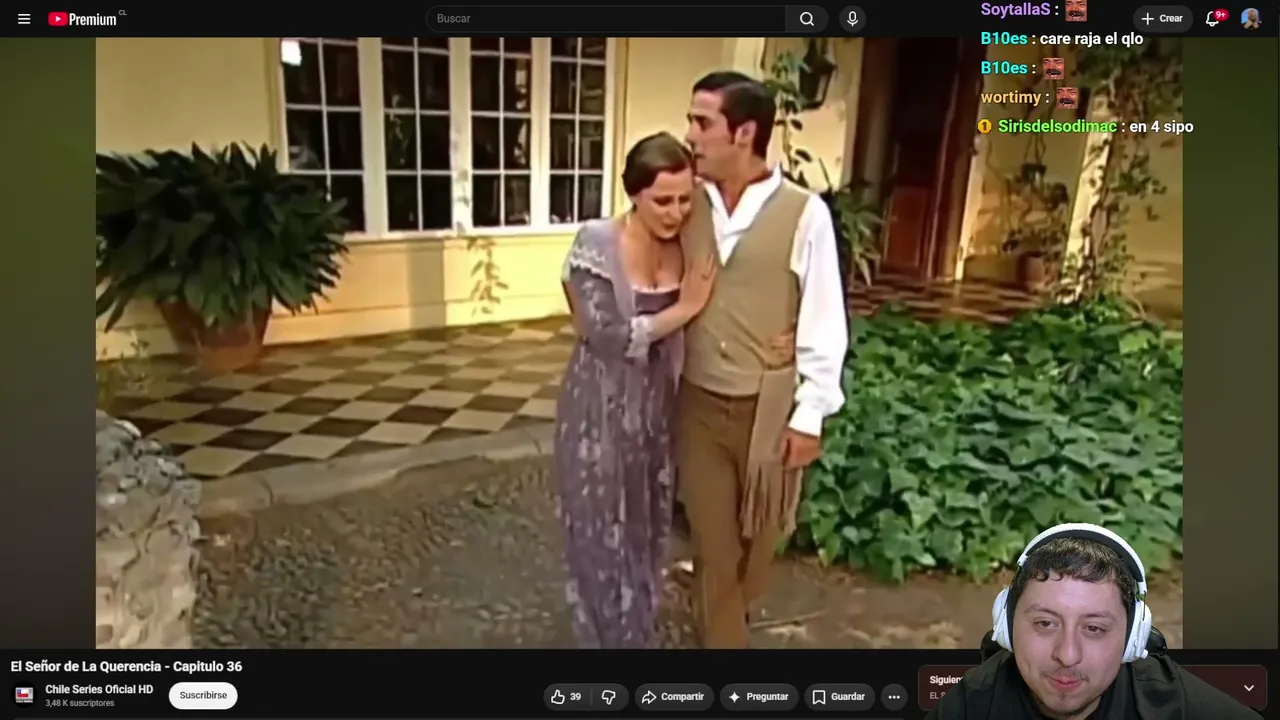Focus the Buscar search field

[x=606, y=19]
